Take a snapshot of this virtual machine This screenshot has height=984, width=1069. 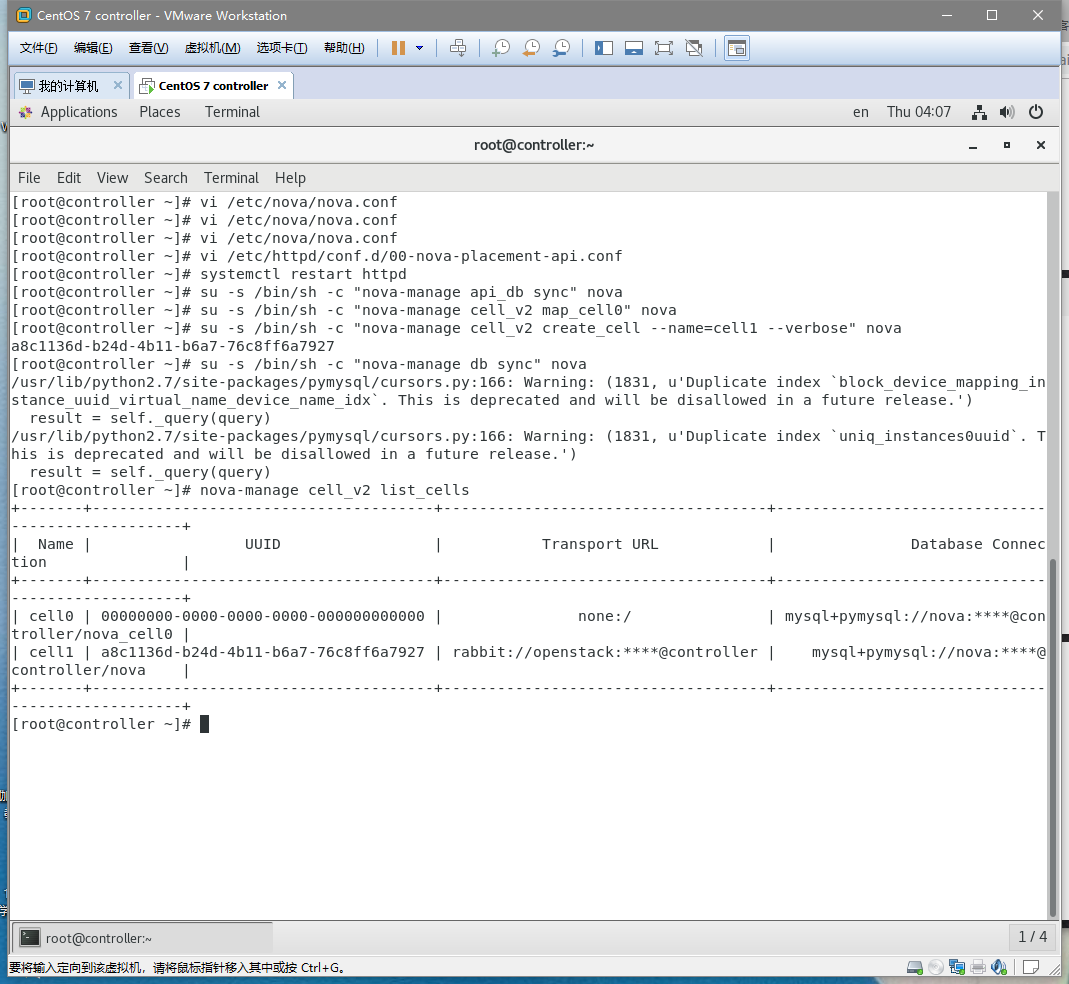[x=500, y=47]
